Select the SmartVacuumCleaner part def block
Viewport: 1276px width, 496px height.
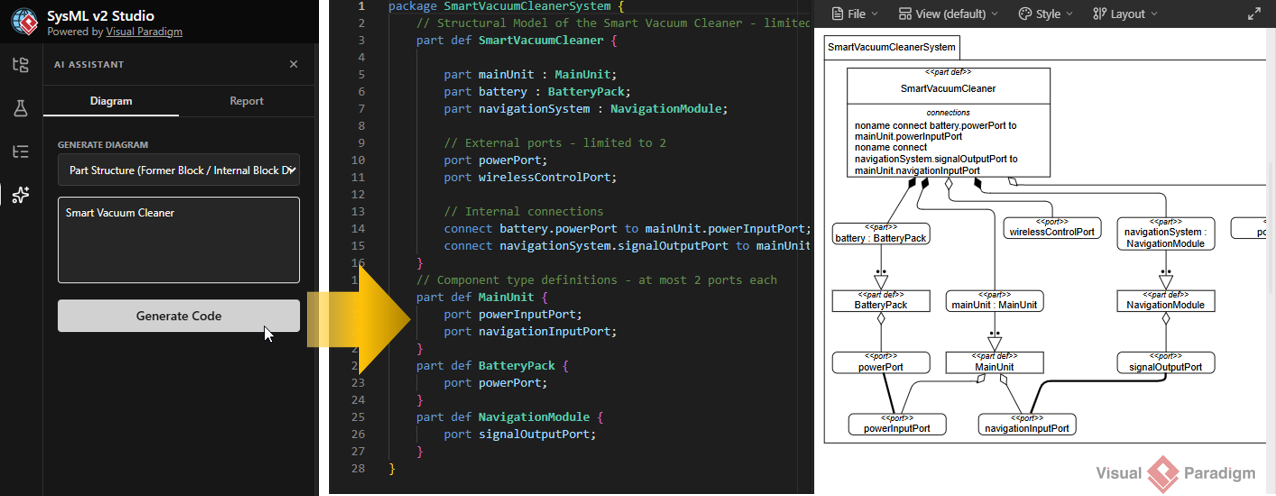click(947, 88)
